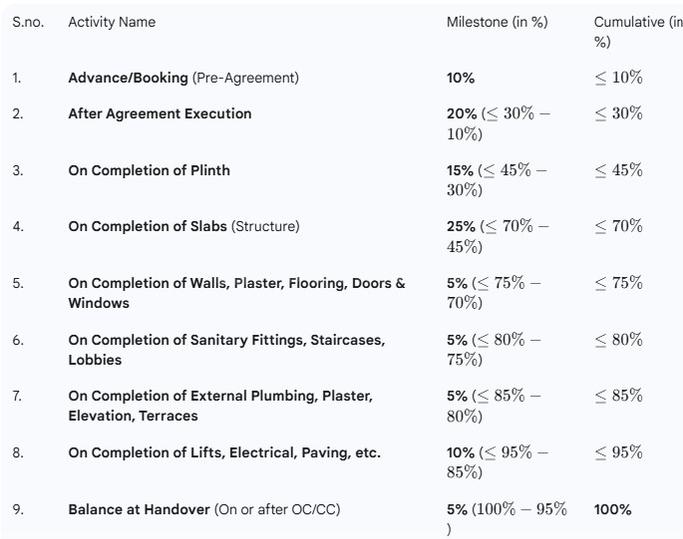Select the 'Balance at Handover' activity
The height and width of the screenshot is (539, 683).
pos(139,510)
